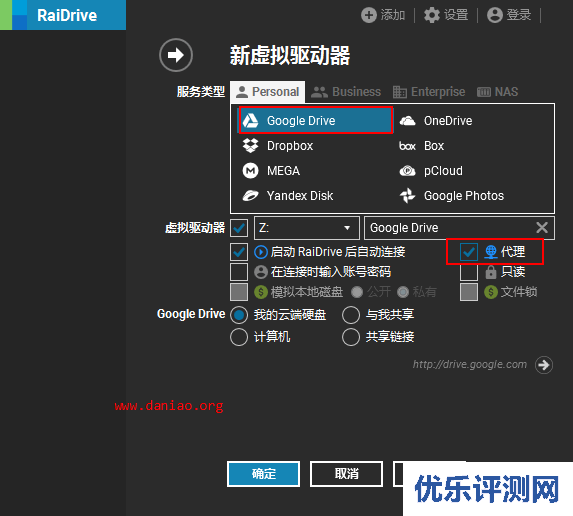Click the RaiDrive logo

[63, 15]
